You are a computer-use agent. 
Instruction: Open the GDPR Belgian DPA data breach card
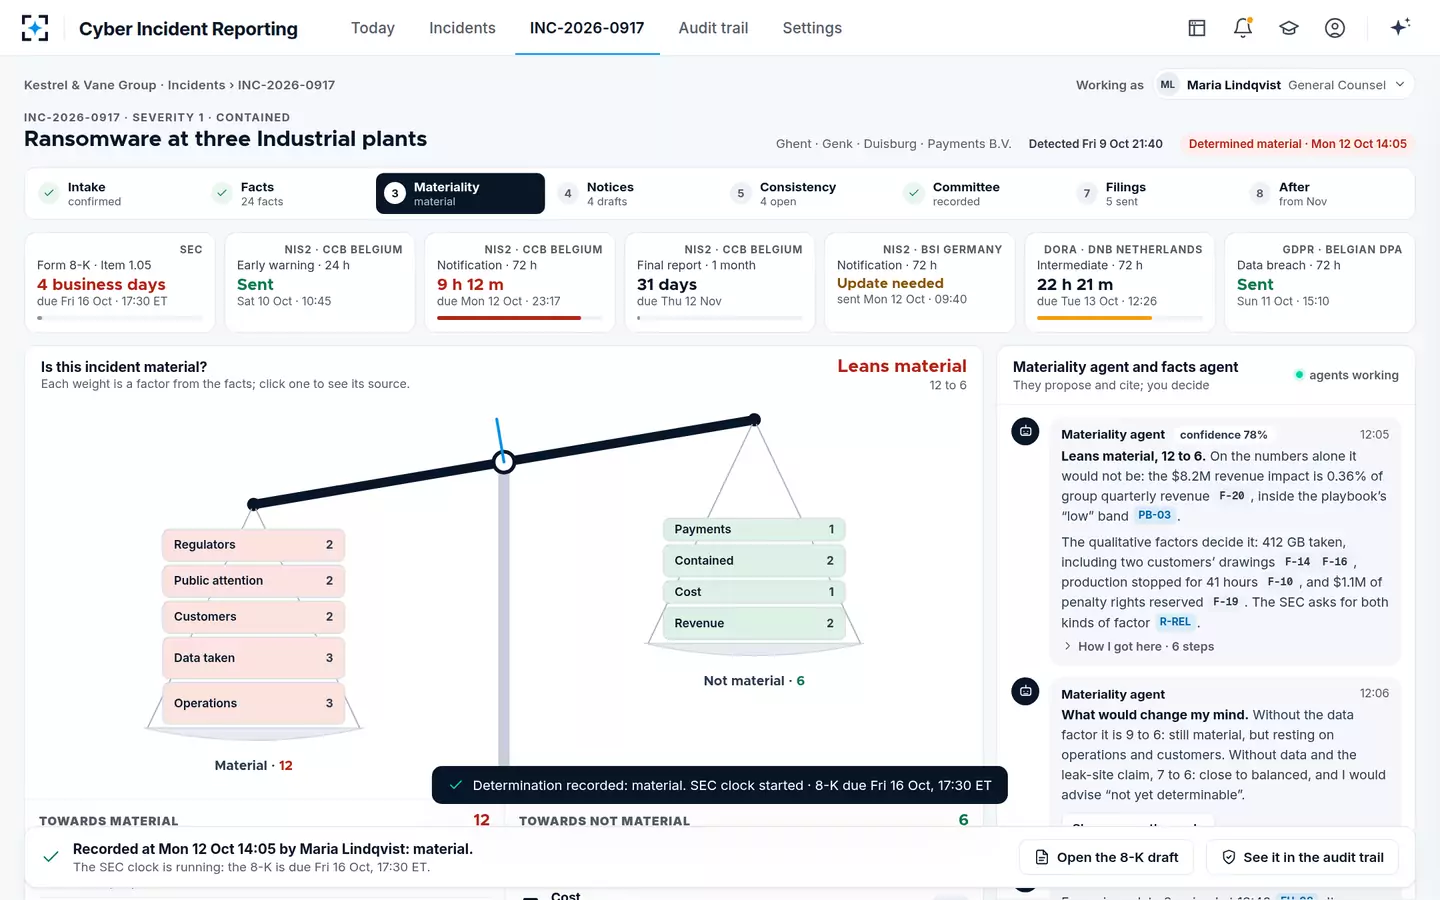point(1320,282)
